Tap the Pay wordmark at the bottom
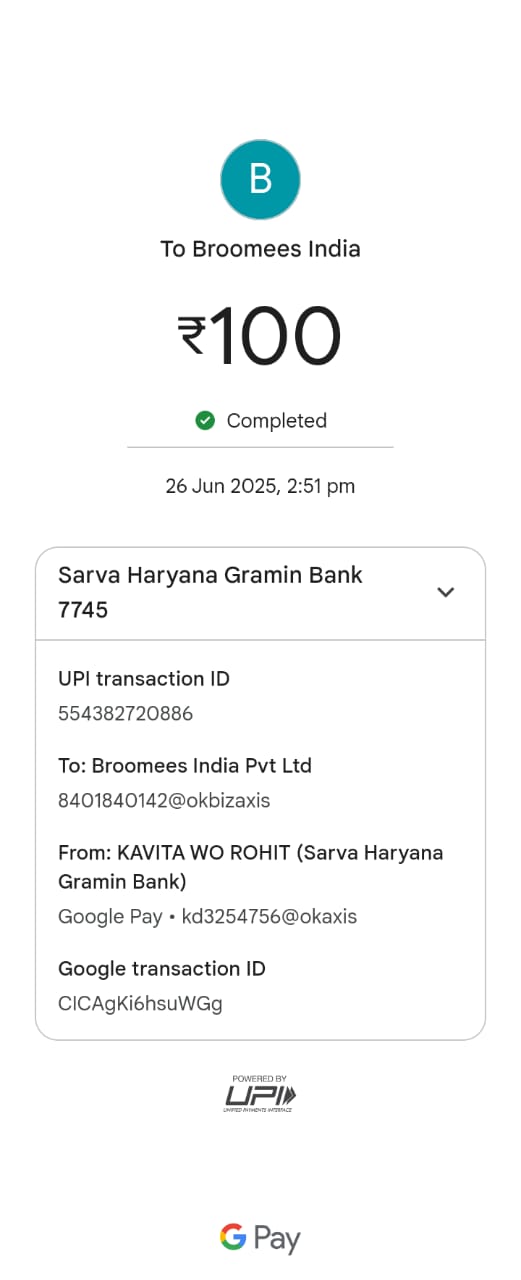This screenshot has height=1280, width=521. (x=277, y=1240)
